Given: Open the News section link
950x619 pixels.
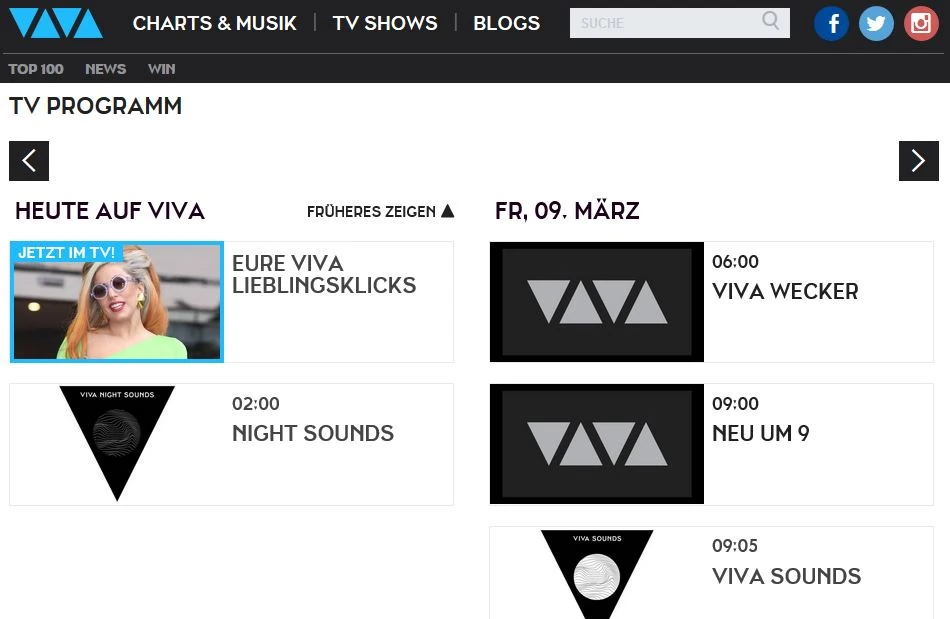Looking at the screenshot, I should coord(105,69).
